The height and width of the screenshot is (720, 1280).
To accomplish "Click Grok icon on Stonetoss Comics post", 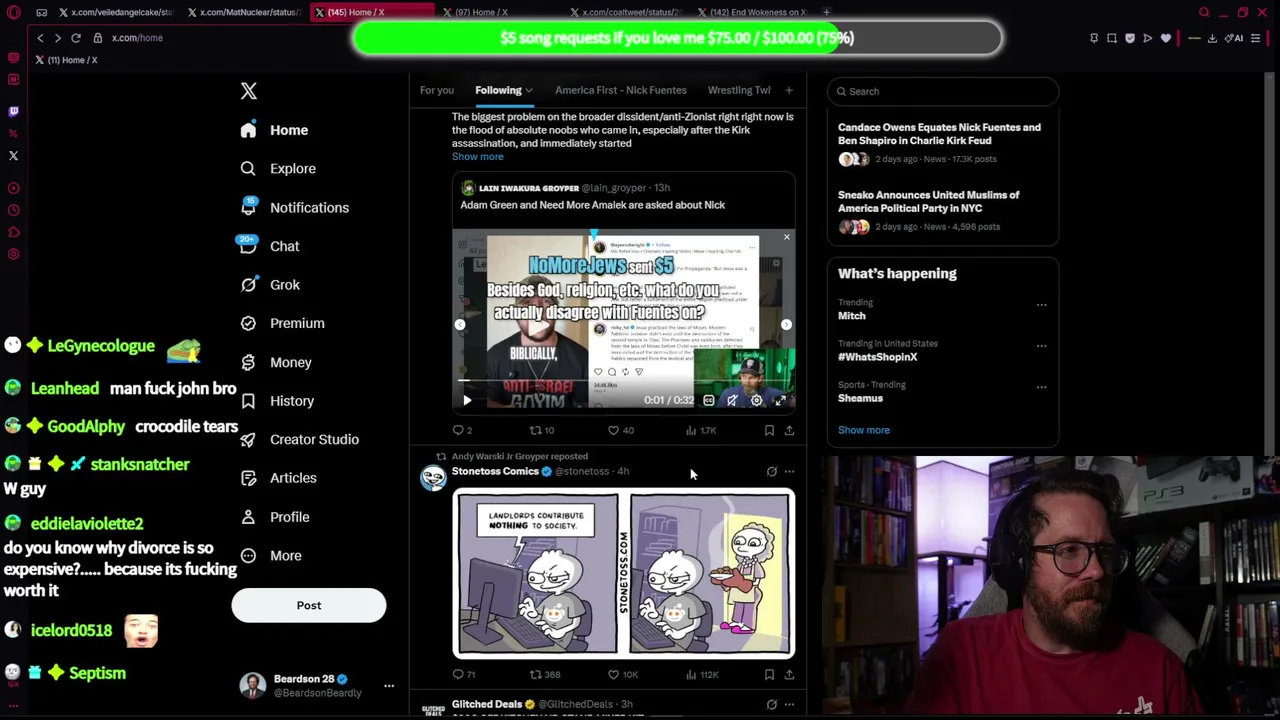I will click(x=771, y=472).
